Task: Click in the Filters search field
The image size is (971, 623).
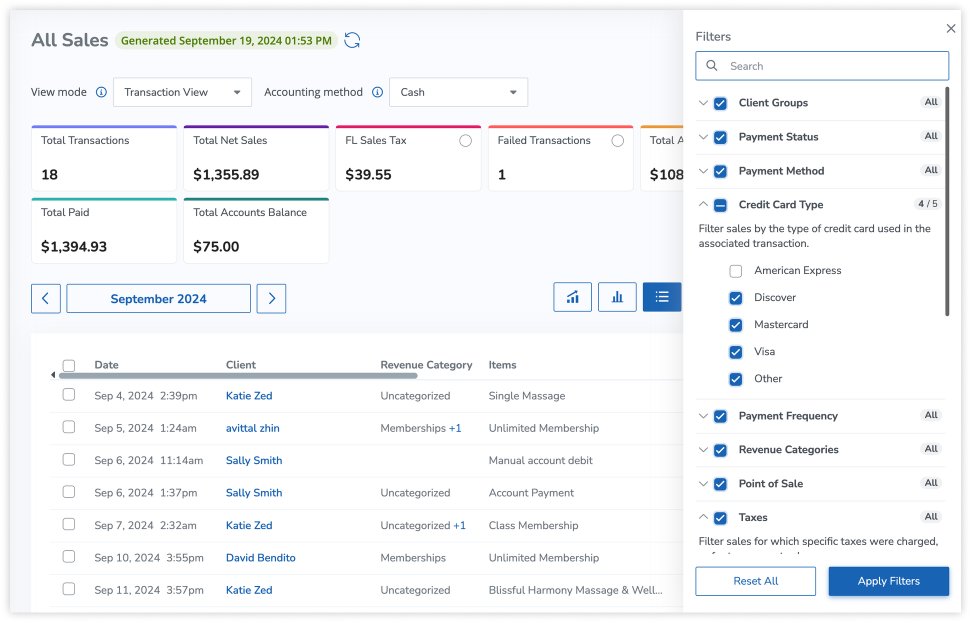Action: (x=822, y=66)
